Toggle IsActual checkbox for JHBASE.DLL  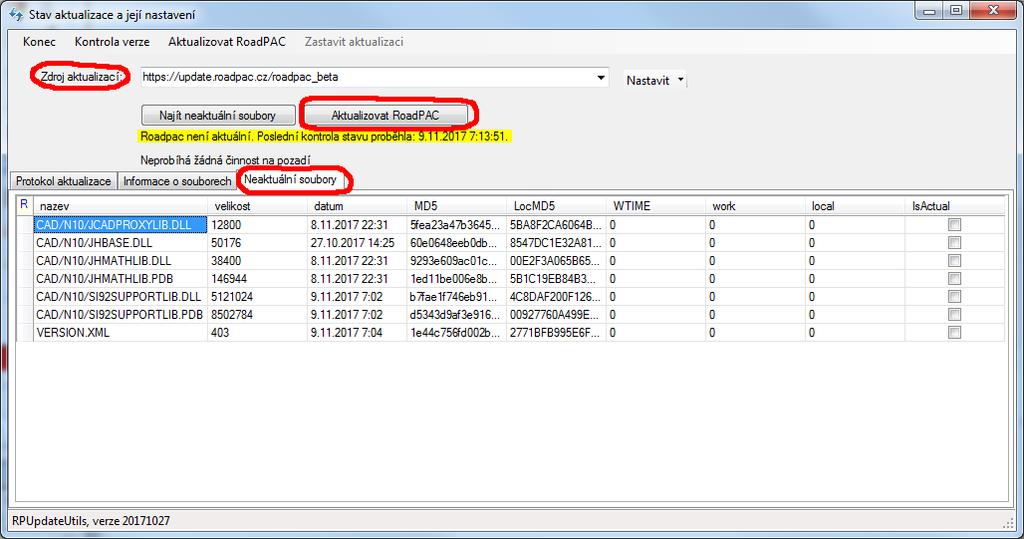[954, 242]
